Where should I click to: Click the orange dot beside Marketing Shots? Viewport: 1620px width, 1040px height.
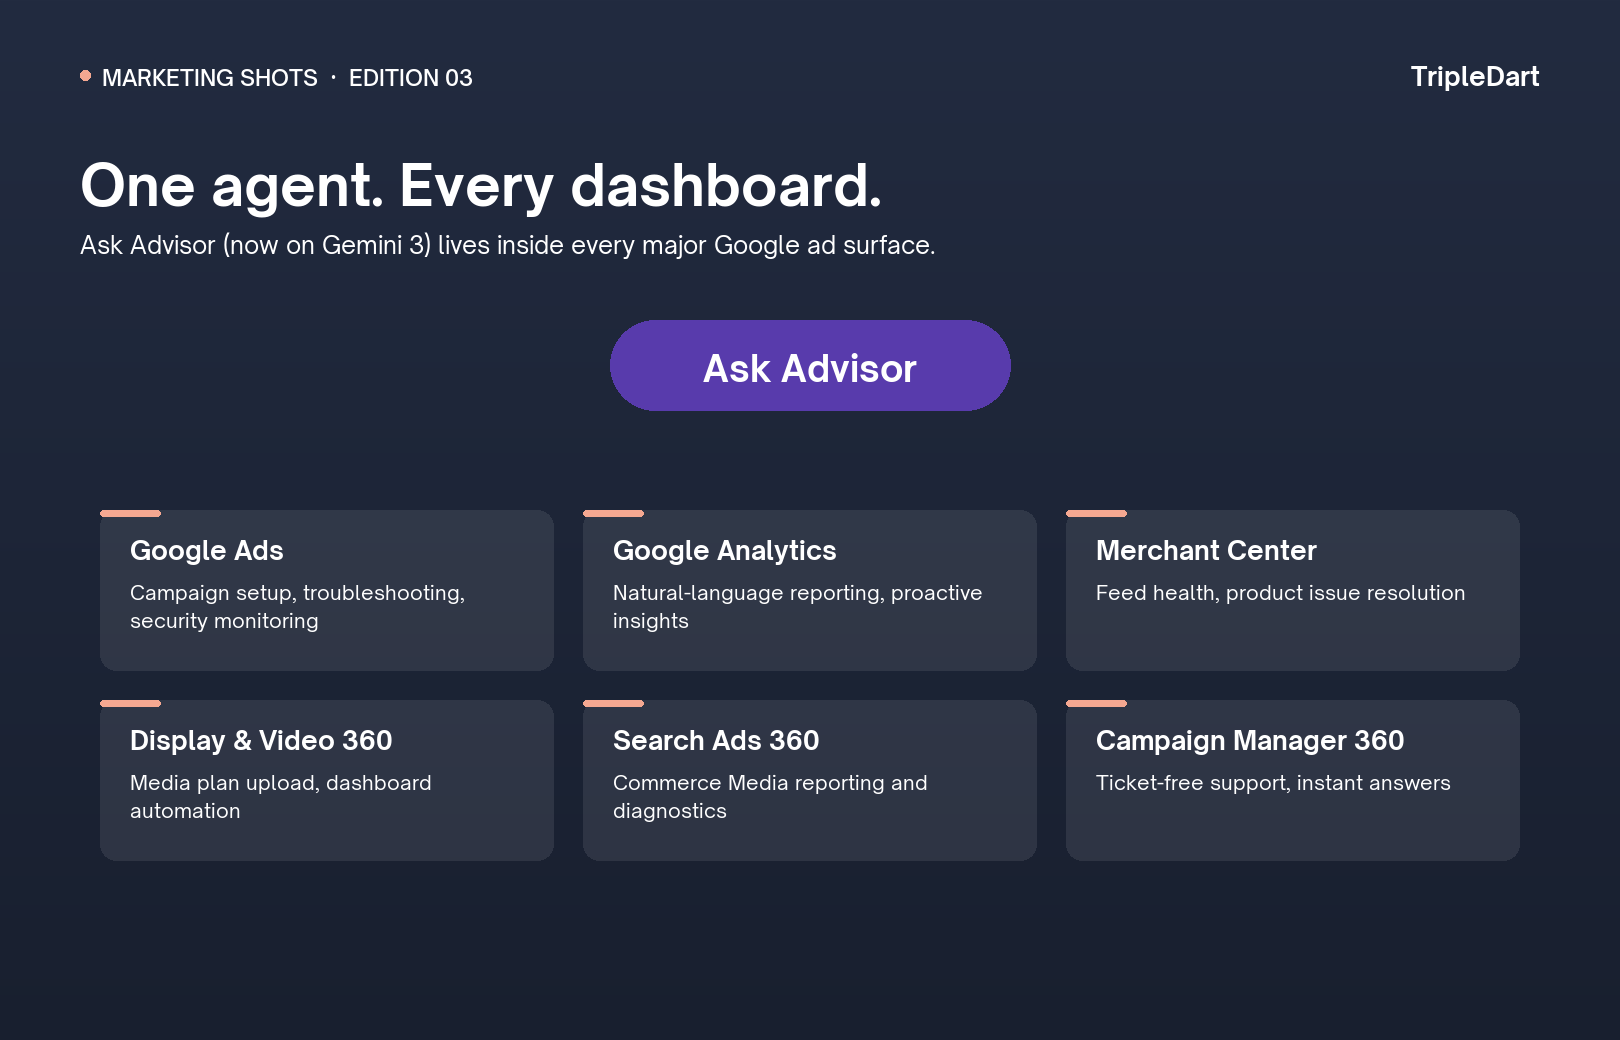(x=86, y=76)
